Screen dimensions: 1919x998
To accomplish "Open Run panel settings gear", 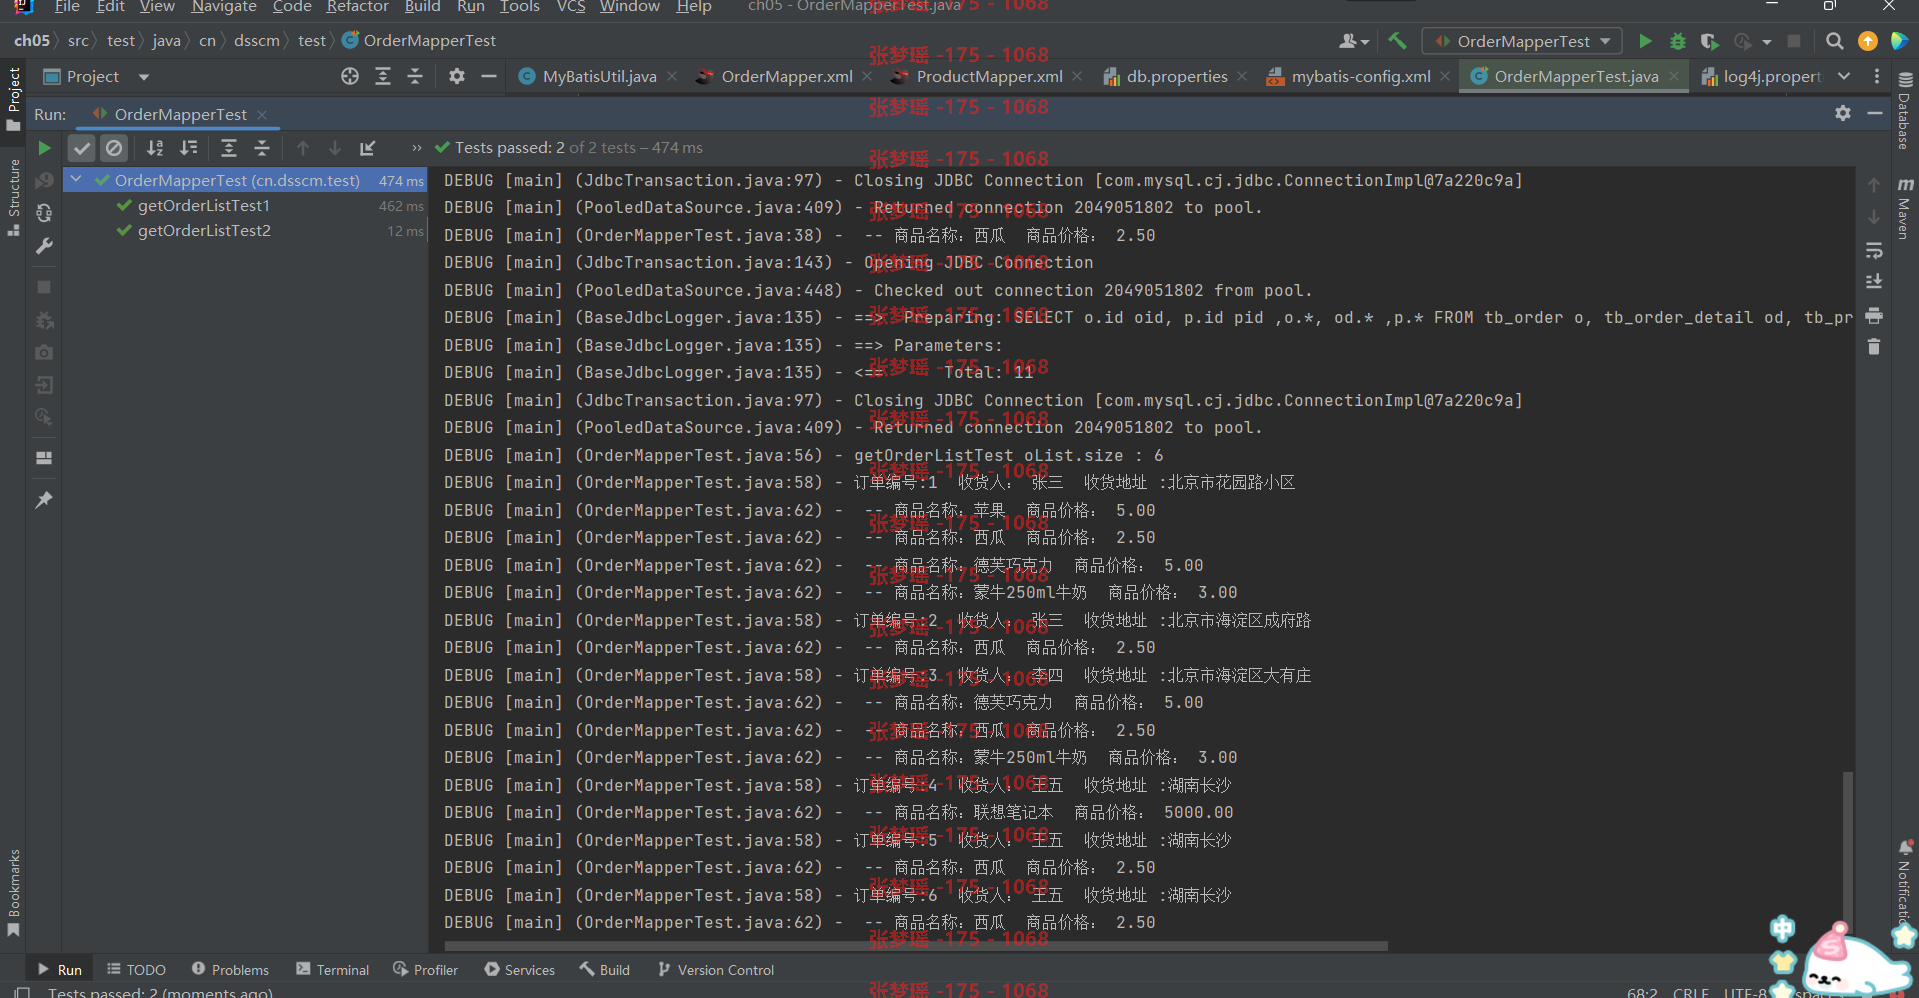I will 1843,113.
